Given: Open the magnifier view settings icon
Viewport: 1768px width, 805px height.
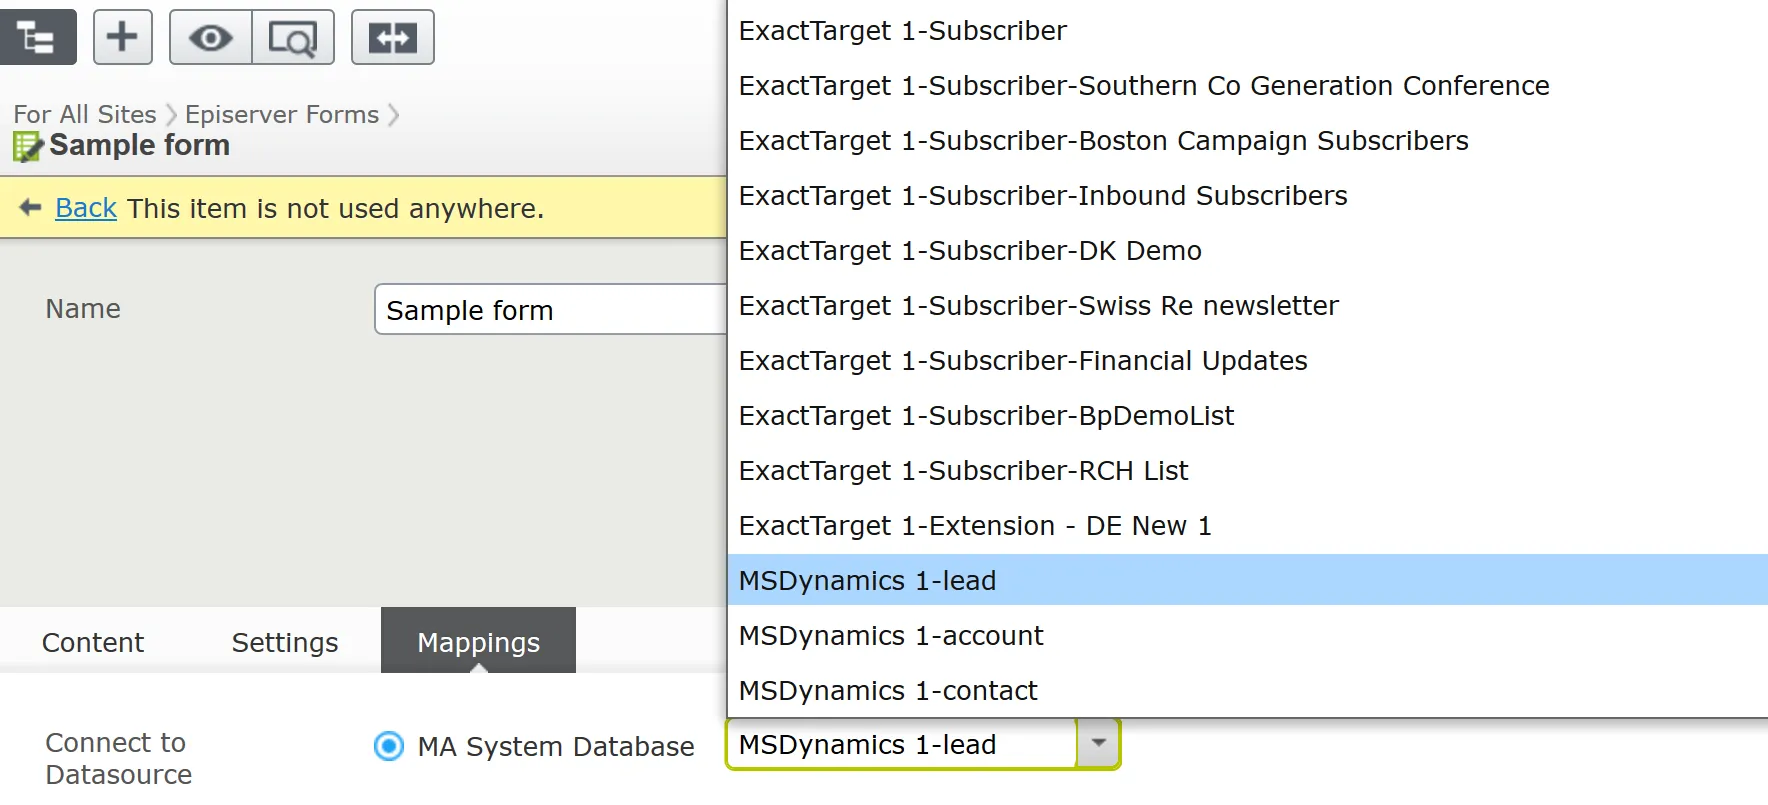Looking at the screenshot, I should pos(293,37).
